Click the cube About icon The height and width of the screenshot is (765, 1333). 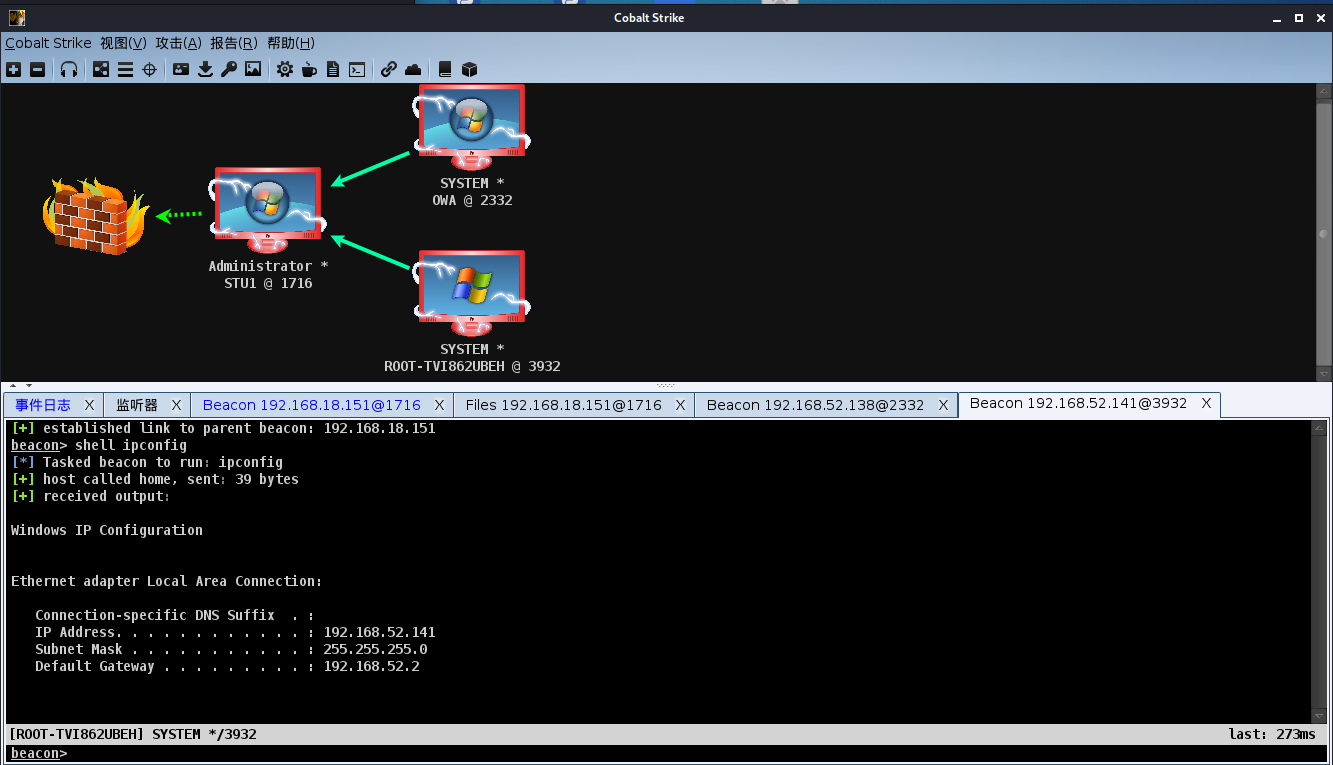coord(469,69)
